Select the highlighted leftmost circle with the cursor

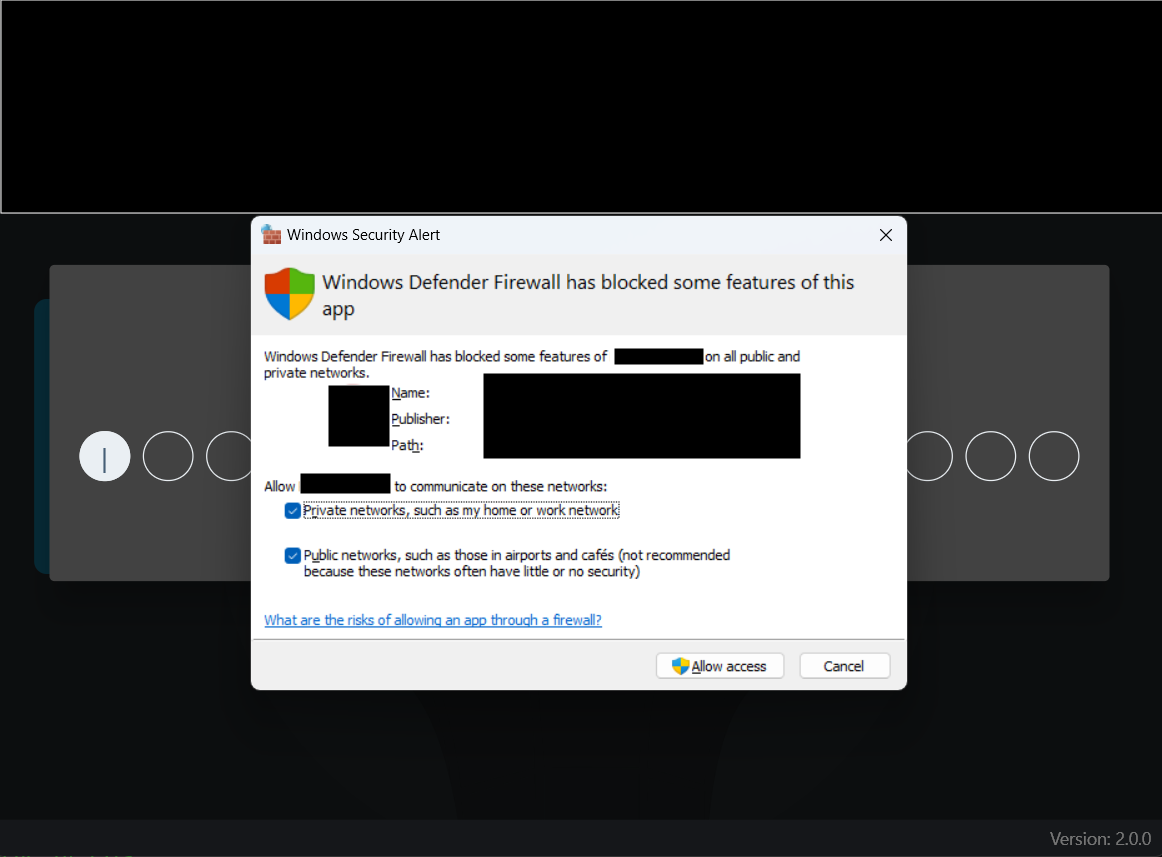point(104,456)
